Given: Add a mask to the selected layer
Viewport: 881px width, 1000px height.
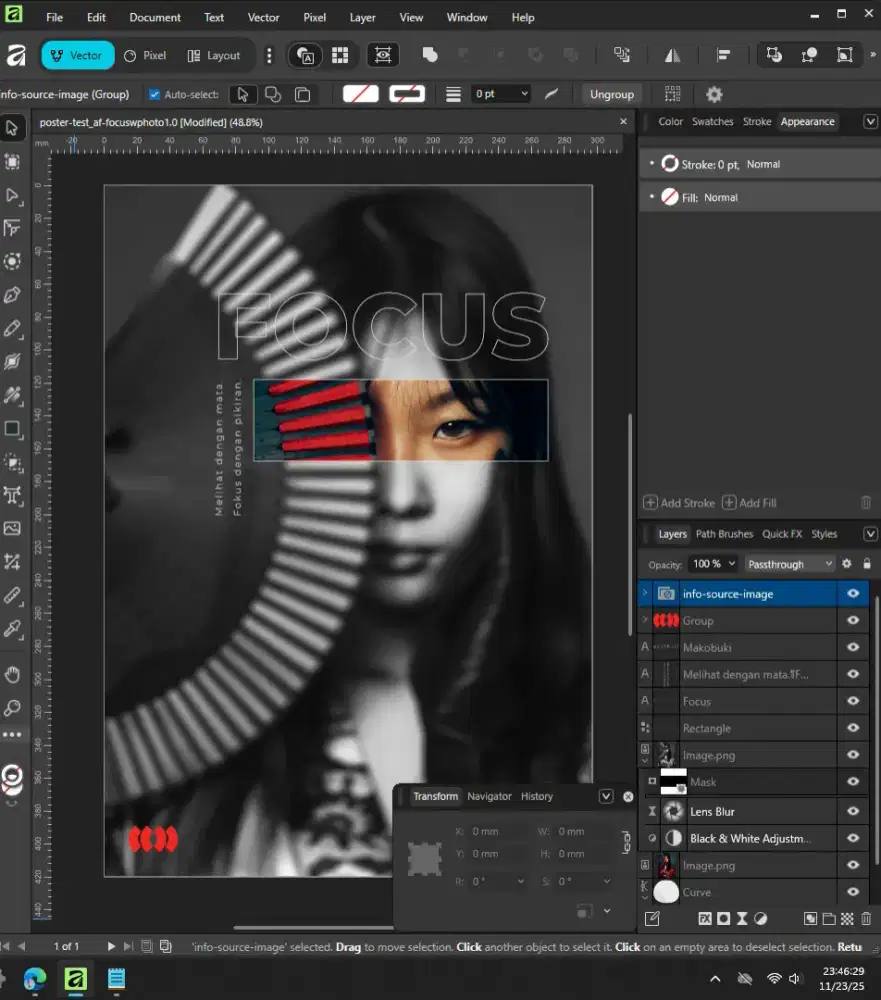Looking at the screenshot, I should (x=722, y=918).
